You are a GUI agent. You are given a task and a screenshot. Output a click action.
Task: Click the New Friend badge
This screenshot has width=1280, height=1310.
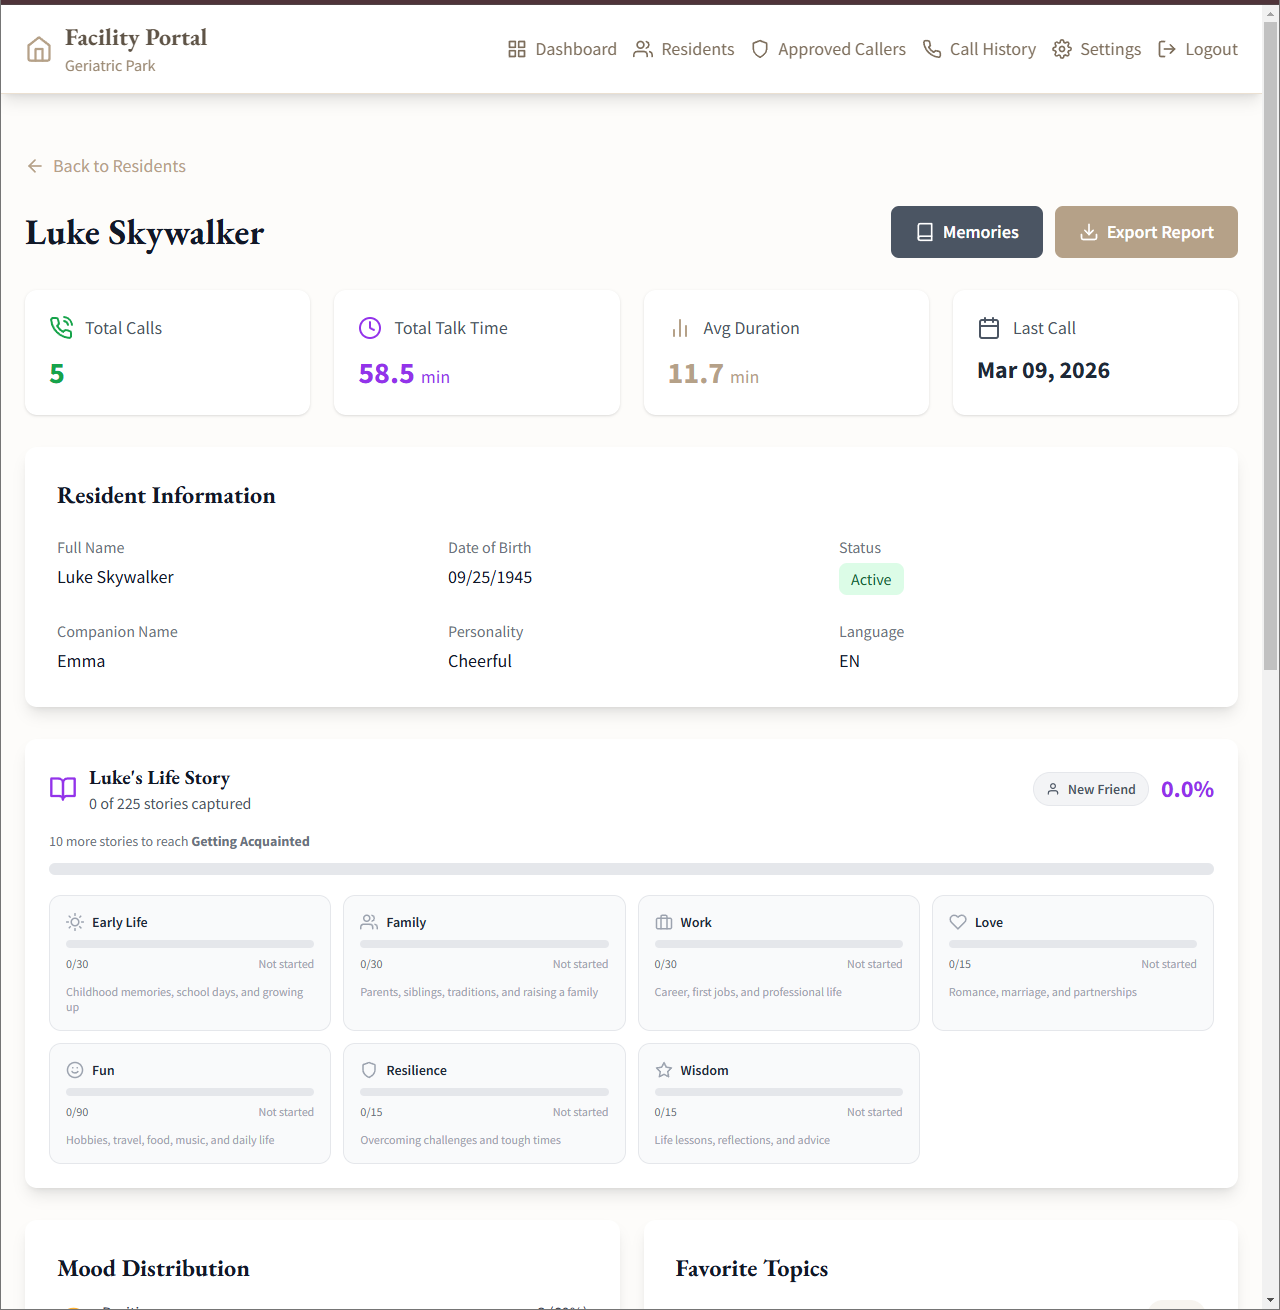point(1090,789)
